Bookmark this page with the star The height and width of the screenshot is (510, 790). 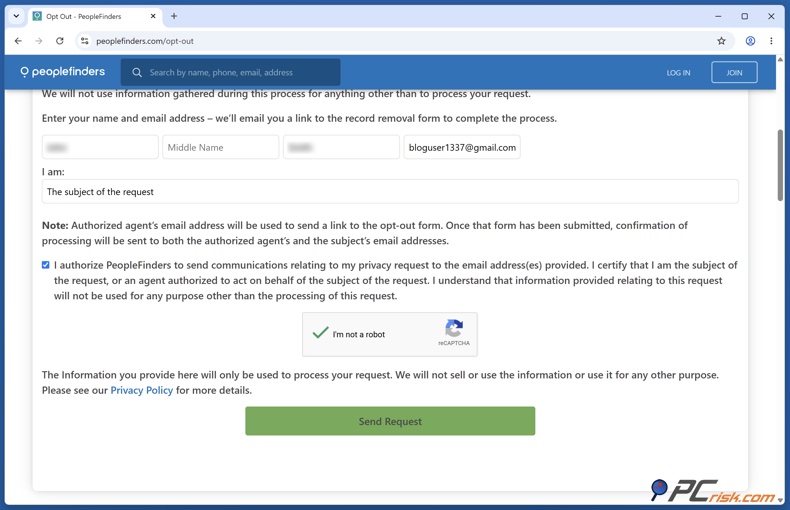pyautogui.click(x=721, y=41)
